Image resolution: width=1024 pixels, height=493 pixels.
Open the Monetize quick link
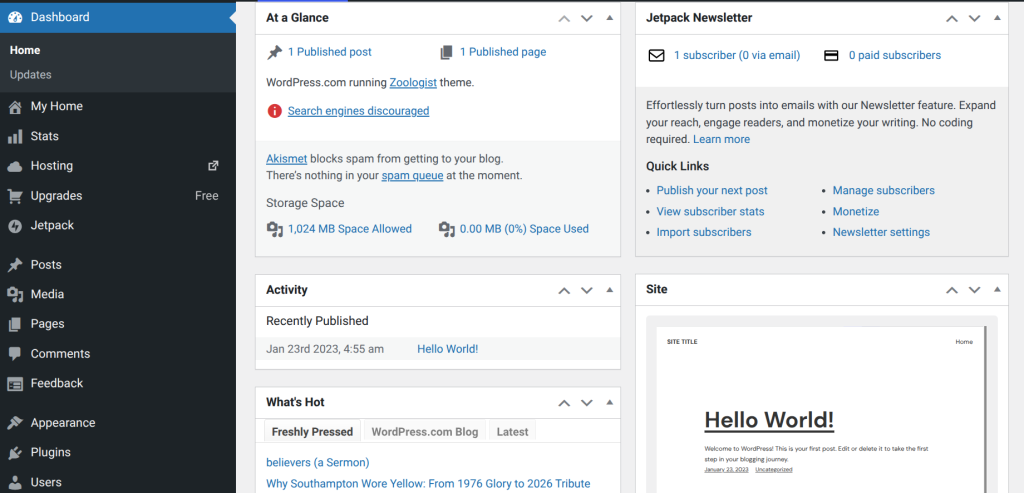[x=856, y=212]
